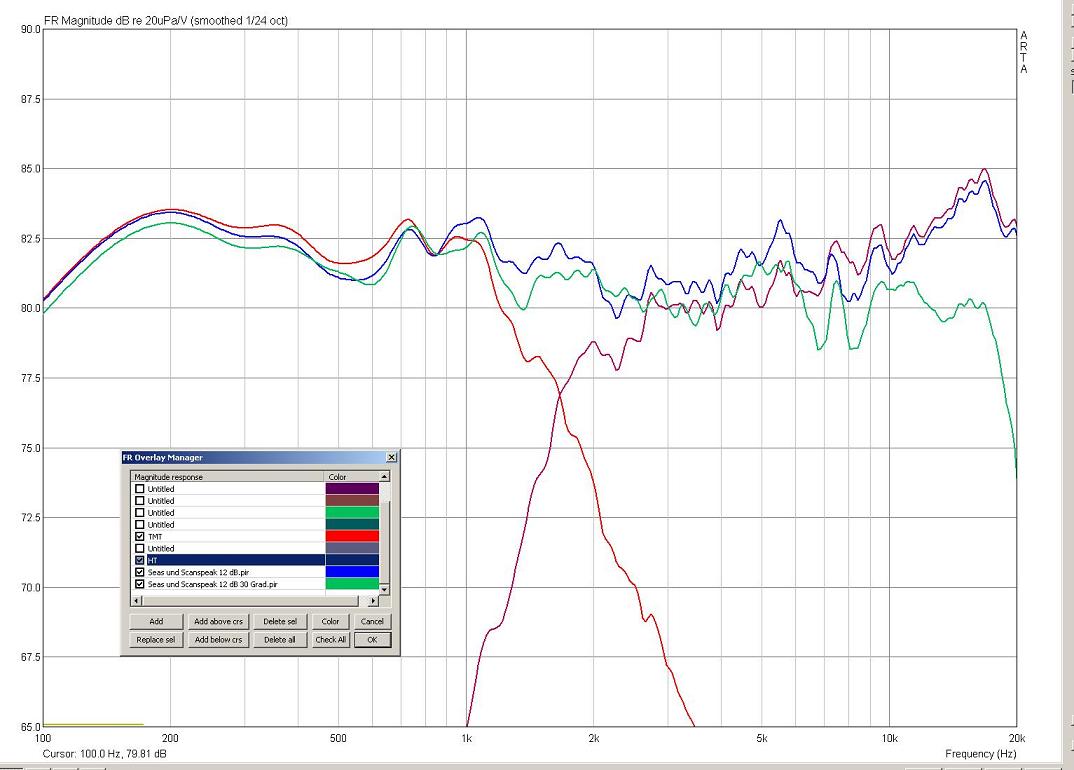Disable the Seas und Scanspeak 12 dB.pir overlay
Screen dimensions: 1074x770
[x=140, y=573]
